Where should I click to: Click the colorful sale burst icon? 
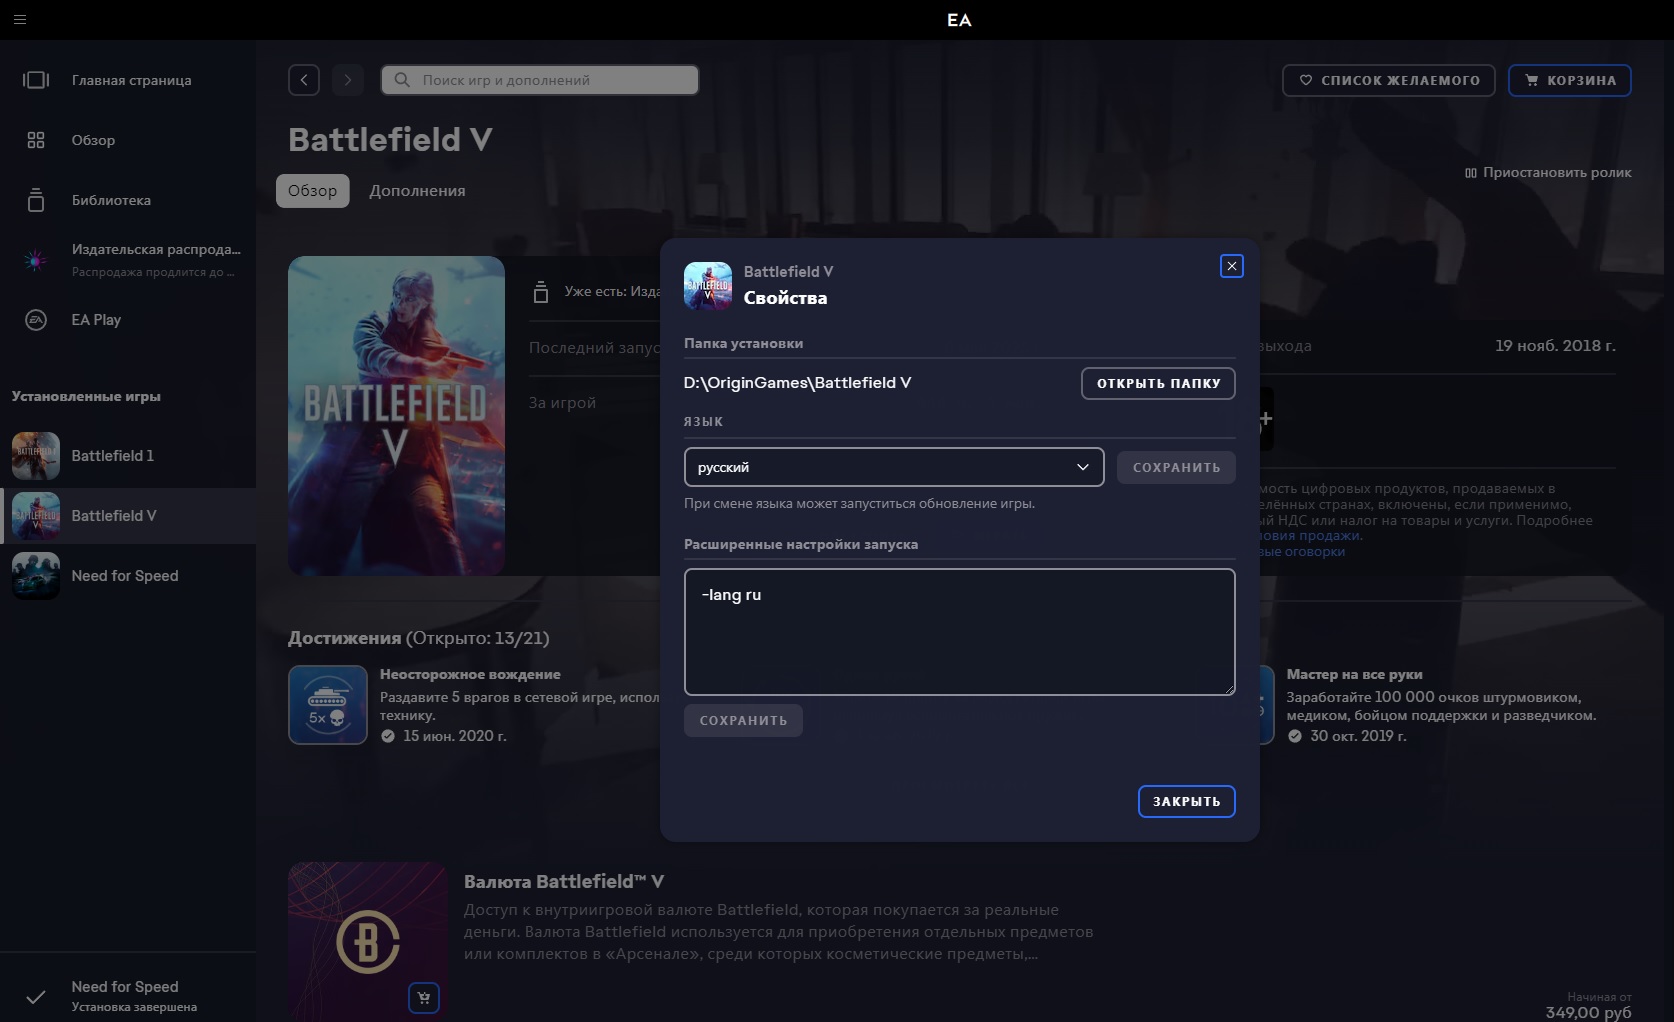point(36,260)
